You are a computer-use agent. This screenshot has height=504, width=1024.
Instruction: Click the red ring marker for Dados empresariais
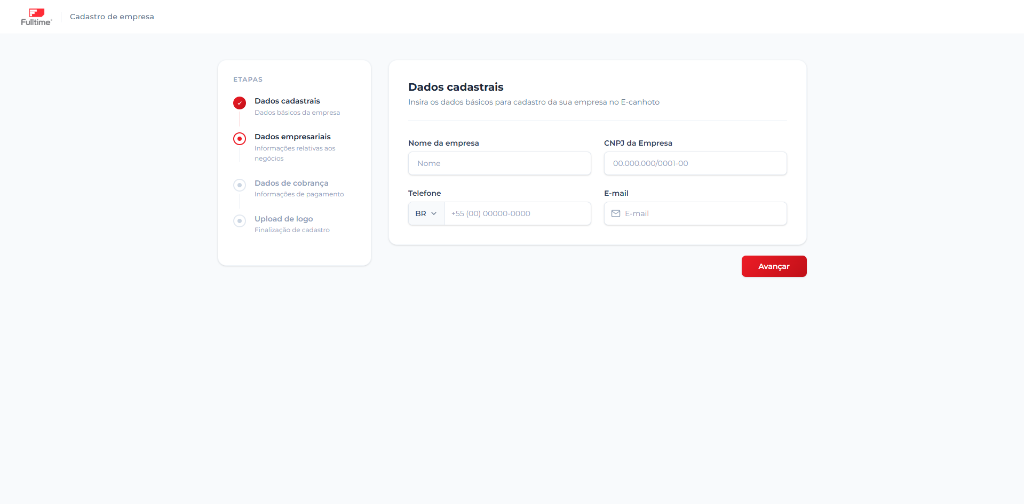tap(240, 138)
